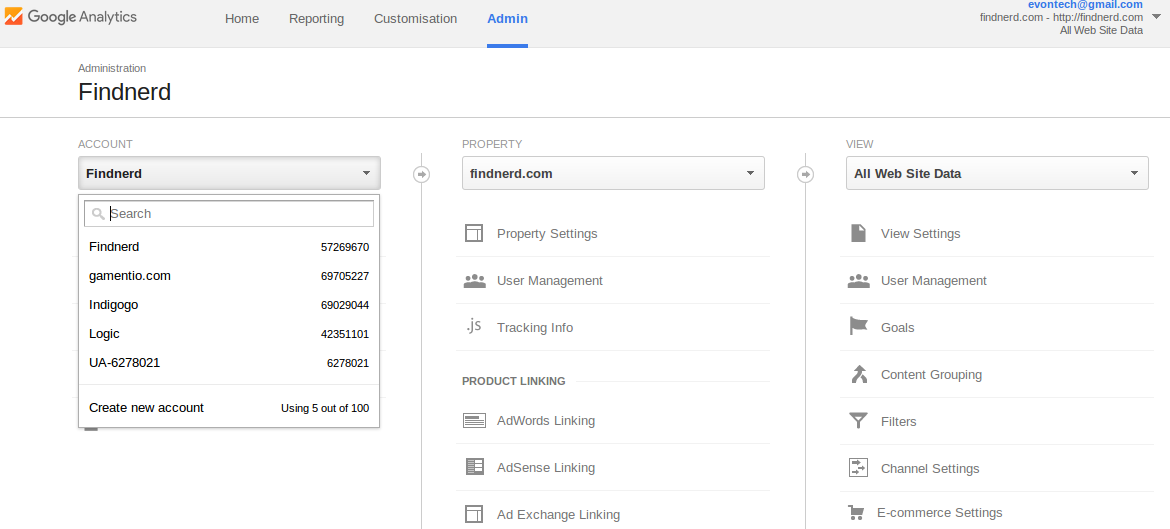Click the 'All Web Site Data' header text
The height and width of the screenshot is (529, 1170).
click(x=1101, y=31)
